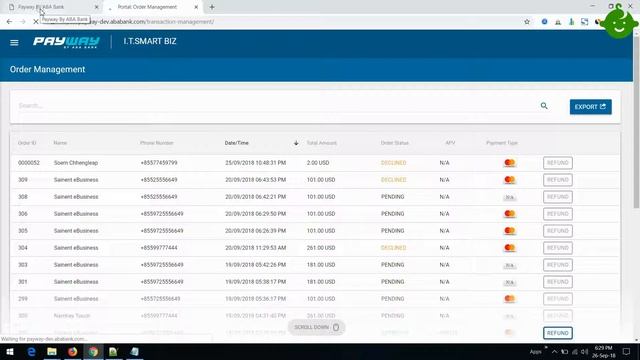
Task: Open the Windows Start menu
Action: point(9,352)
